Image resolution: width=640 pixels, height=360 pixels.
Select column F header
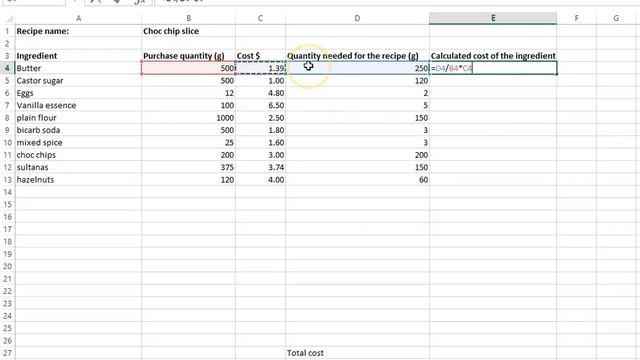[576, 18]
